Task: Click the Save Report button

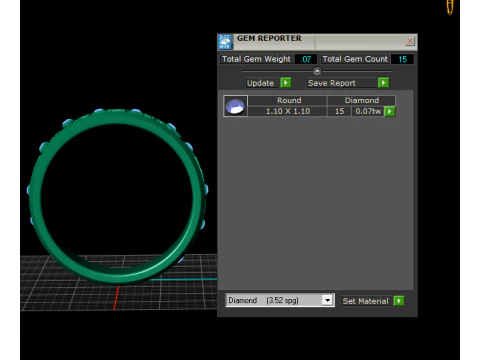Action: coord(342,83)
